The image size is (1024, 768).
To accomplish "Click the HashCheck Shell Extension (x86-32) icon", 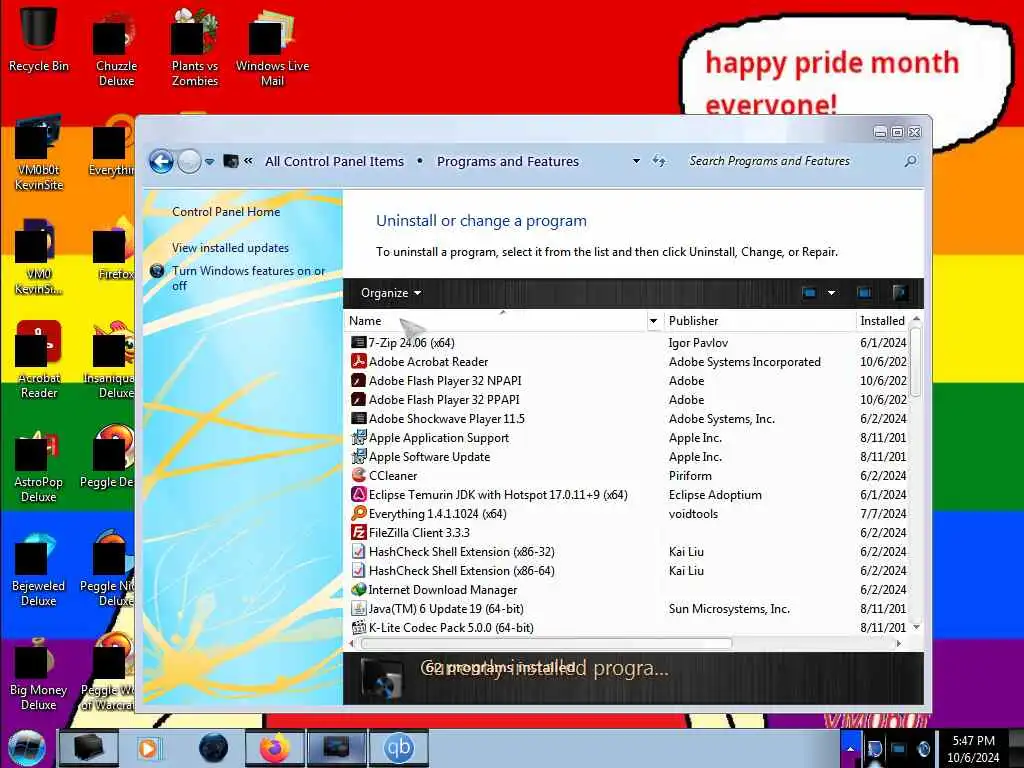I will point(359,551).
